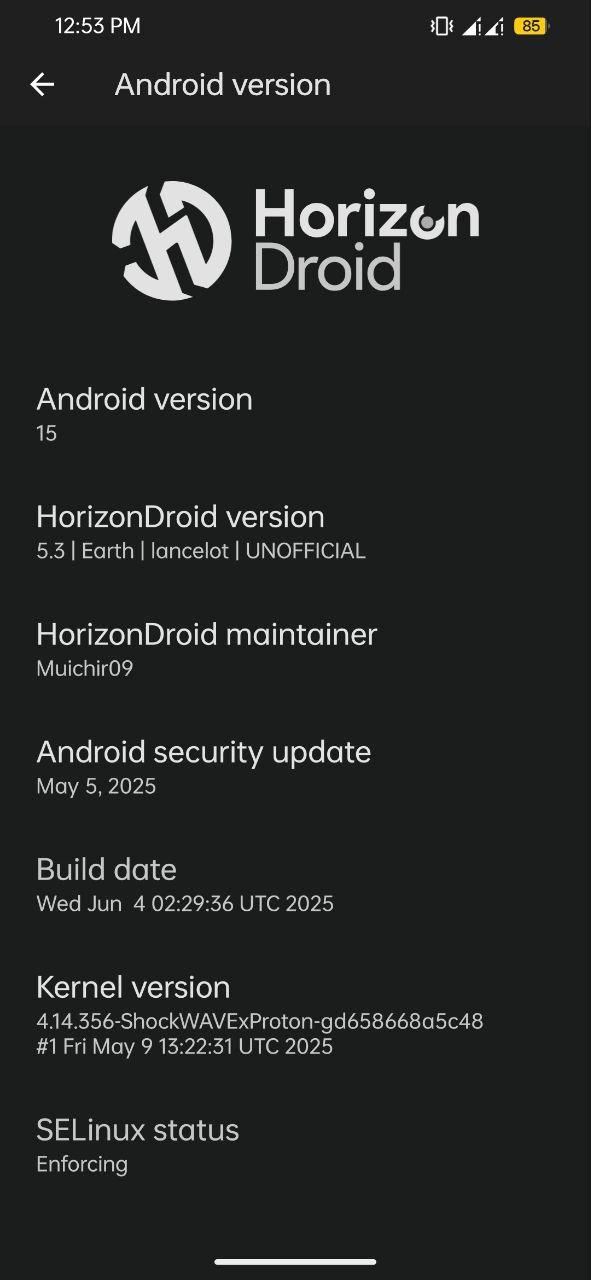Open the Android version entry
This screenshot has width=591, height=1280.
(295, 414)
